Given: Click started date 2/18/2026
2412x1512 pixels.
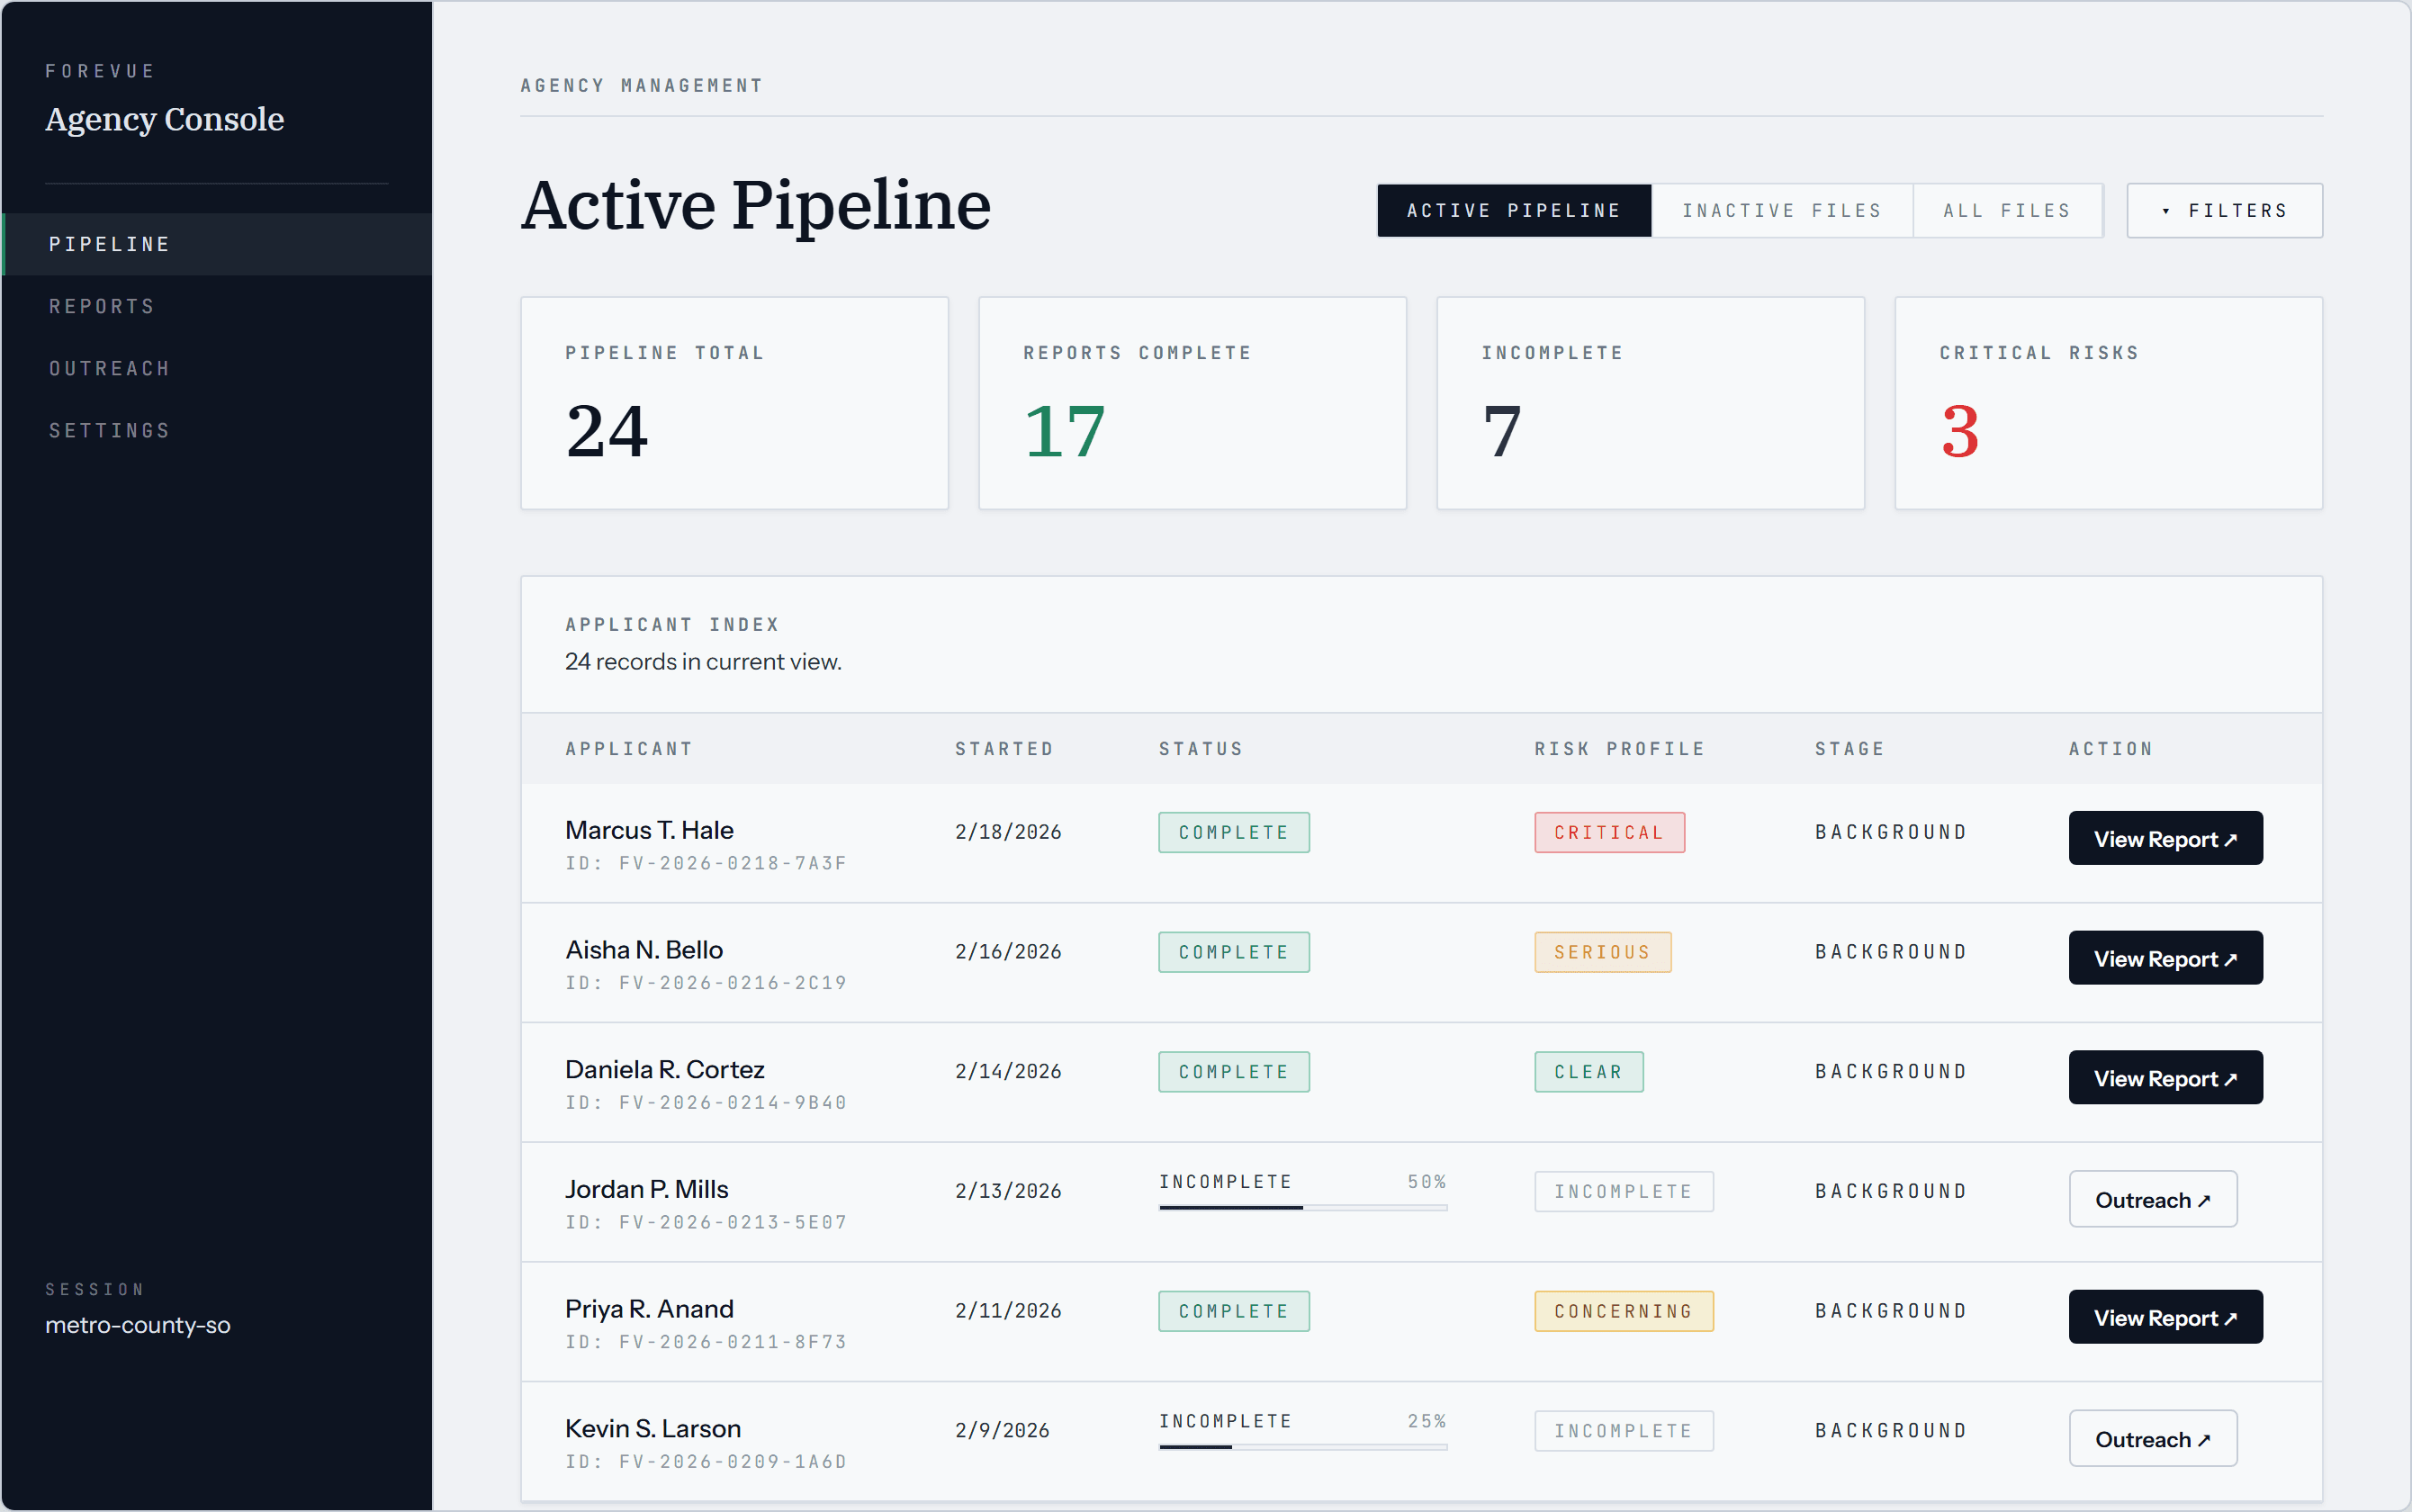Looking at the screenshot, I should click(1008, 832).
